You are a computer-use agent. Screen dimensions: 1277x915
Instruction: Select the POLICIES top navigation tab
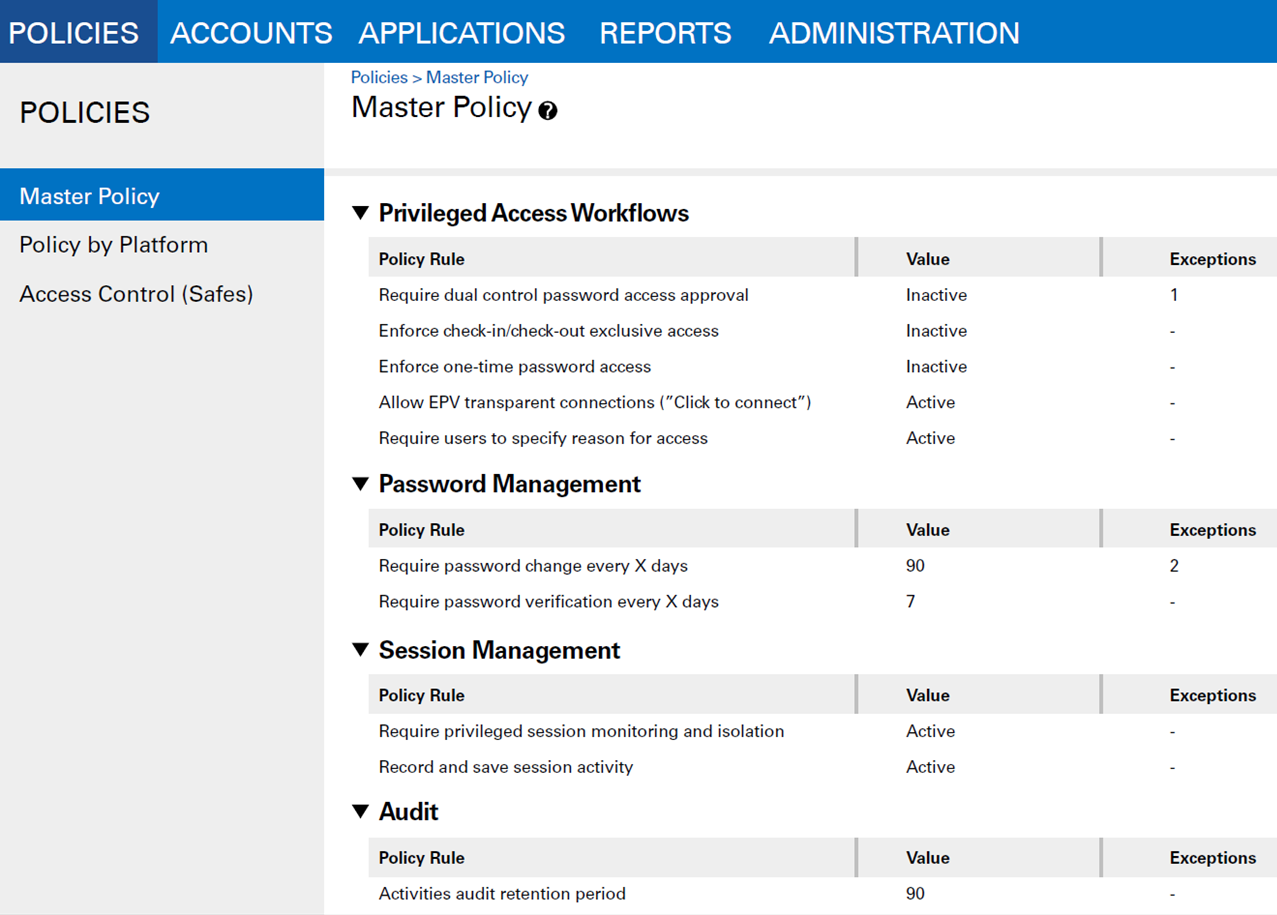pos(74,32)
